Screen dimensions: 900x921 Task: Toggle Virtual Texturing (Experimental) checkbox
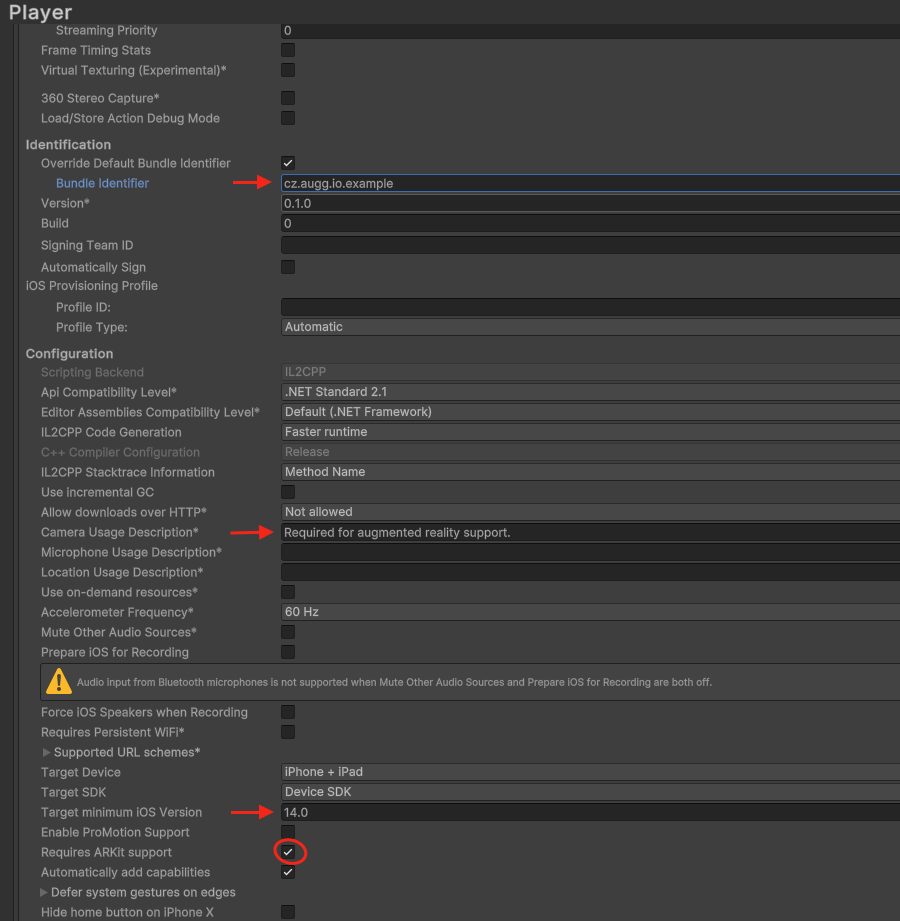tap(288, 70)
